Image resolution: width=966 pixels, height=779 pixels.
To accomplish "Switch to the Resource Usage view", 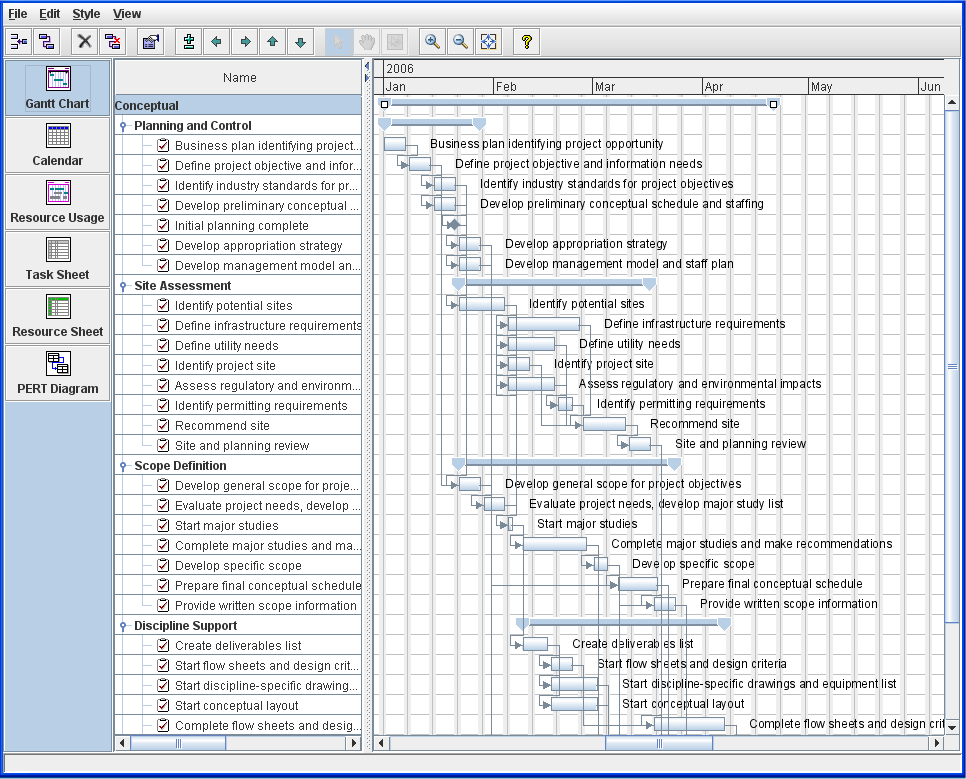I will point(58,203).
